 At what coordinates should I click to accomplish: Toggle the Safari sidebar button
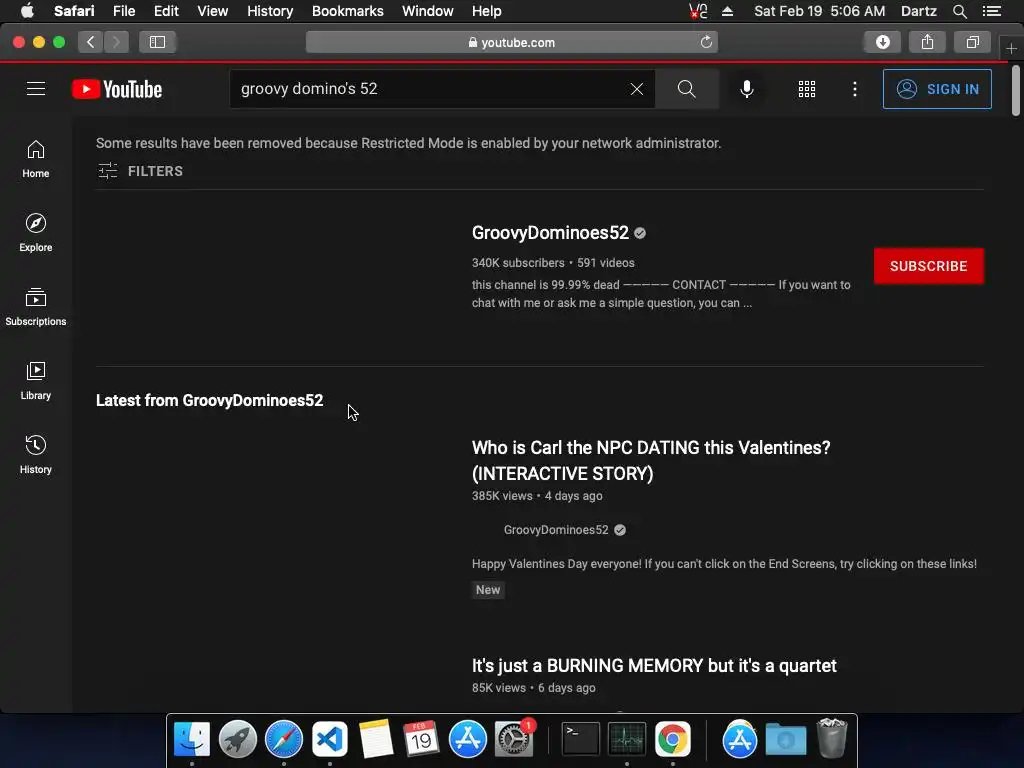[157, 42]
